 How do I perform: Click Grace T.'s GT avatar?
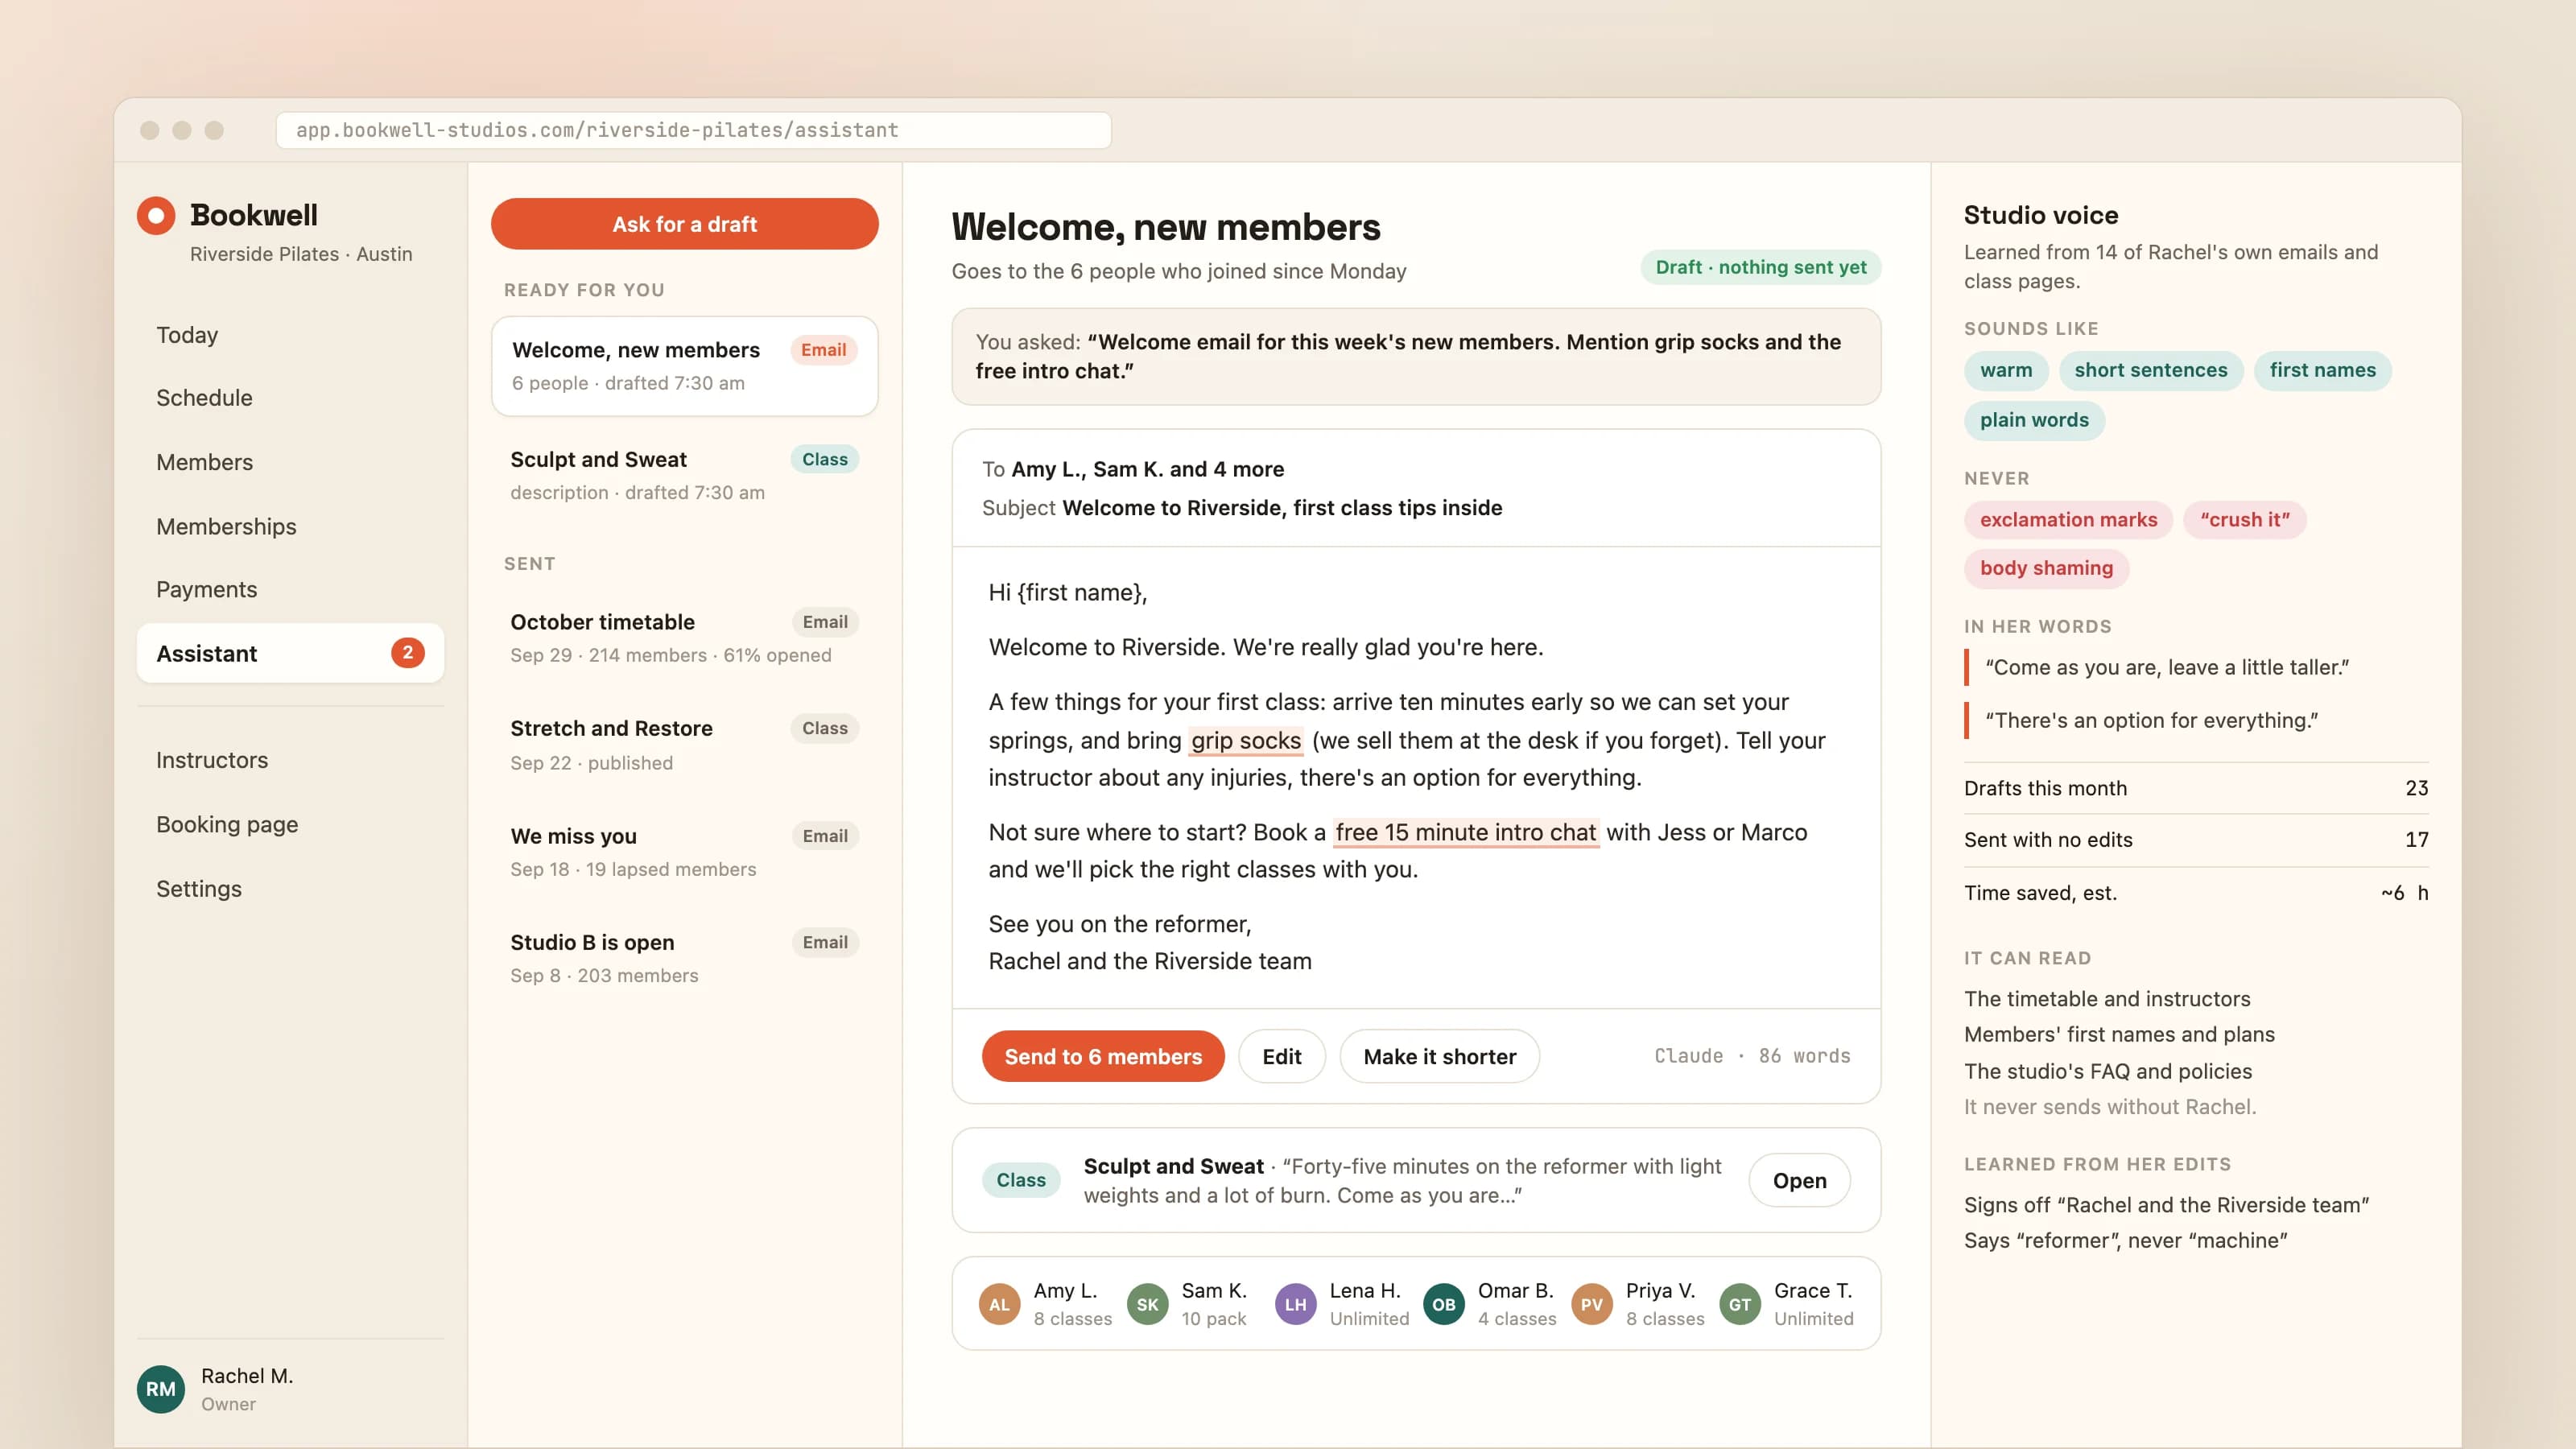[1739, 1304]
